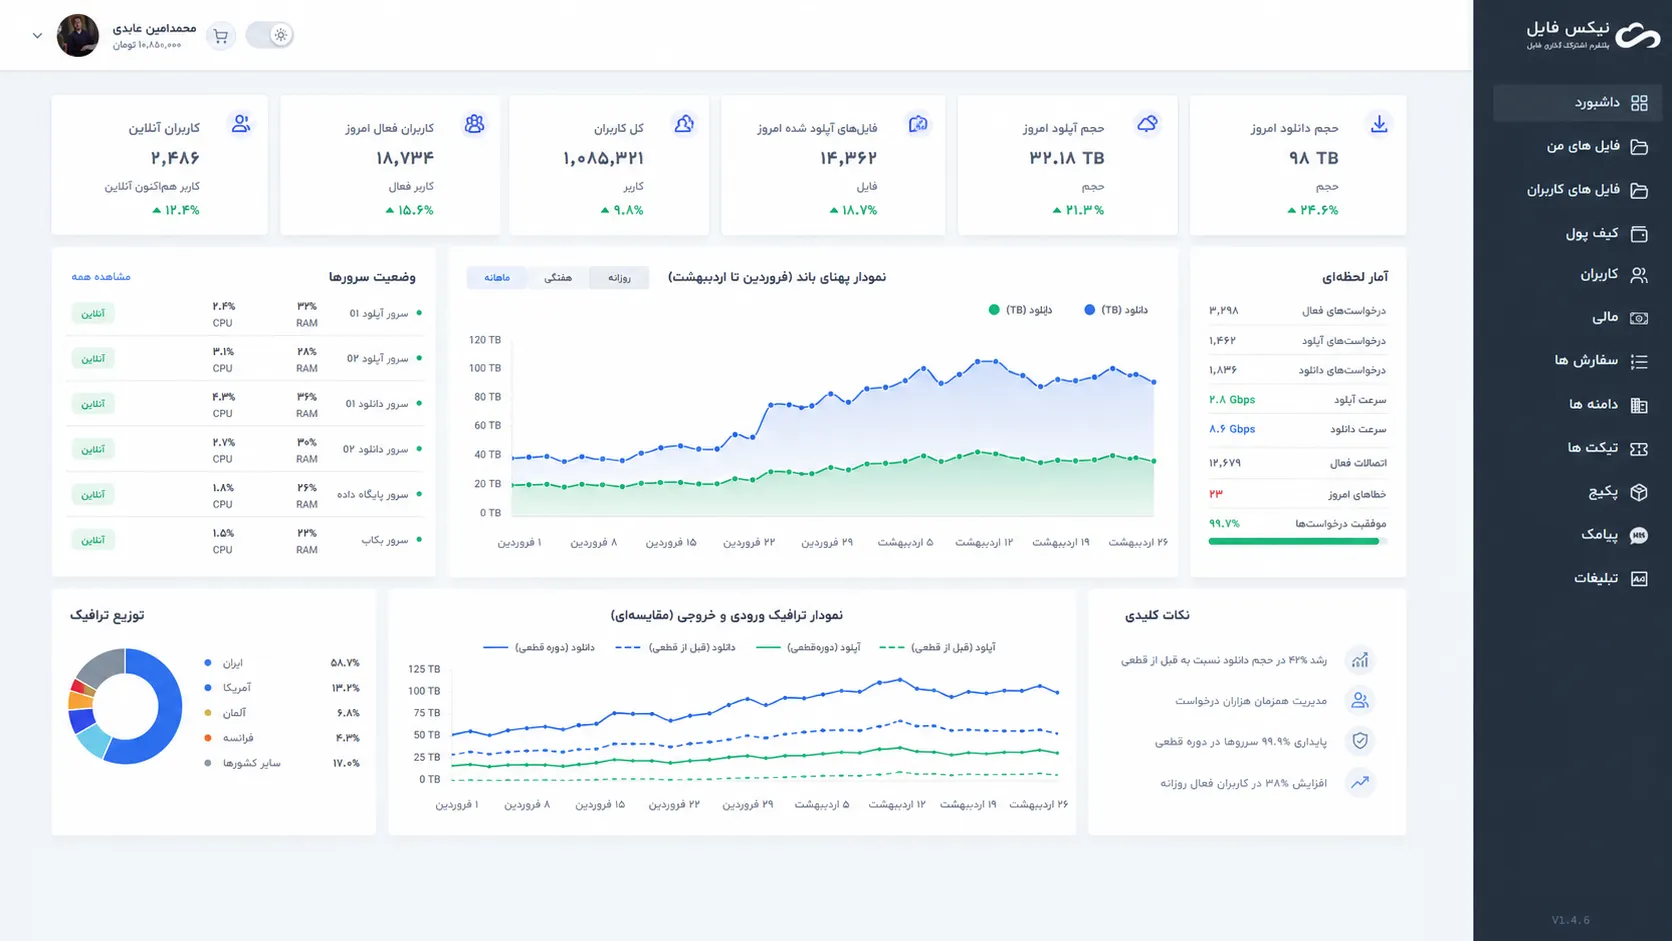Click the خطاهای امروز value ۲۳
This screenshot has height=941, width=1672.
[1216, 494]
